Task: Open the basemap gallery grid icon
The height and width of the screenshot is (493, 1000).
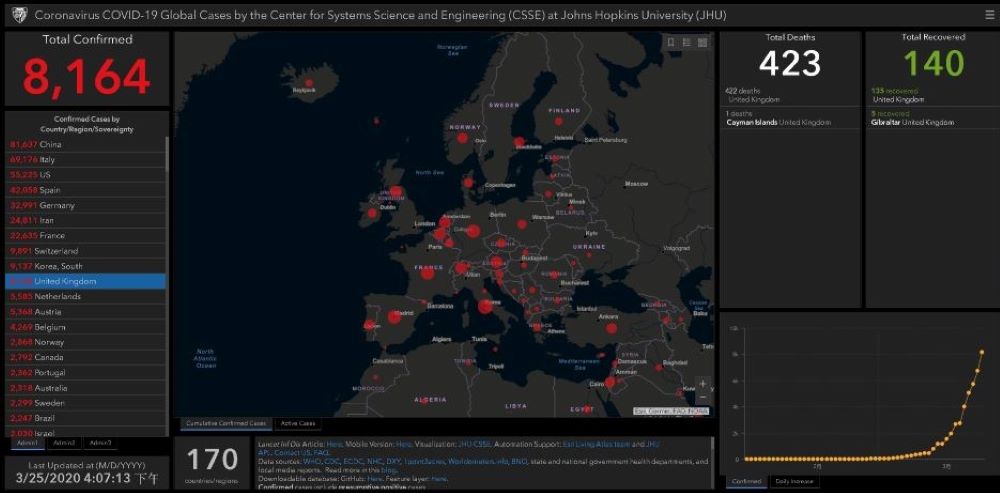Action: coord(702,43)
